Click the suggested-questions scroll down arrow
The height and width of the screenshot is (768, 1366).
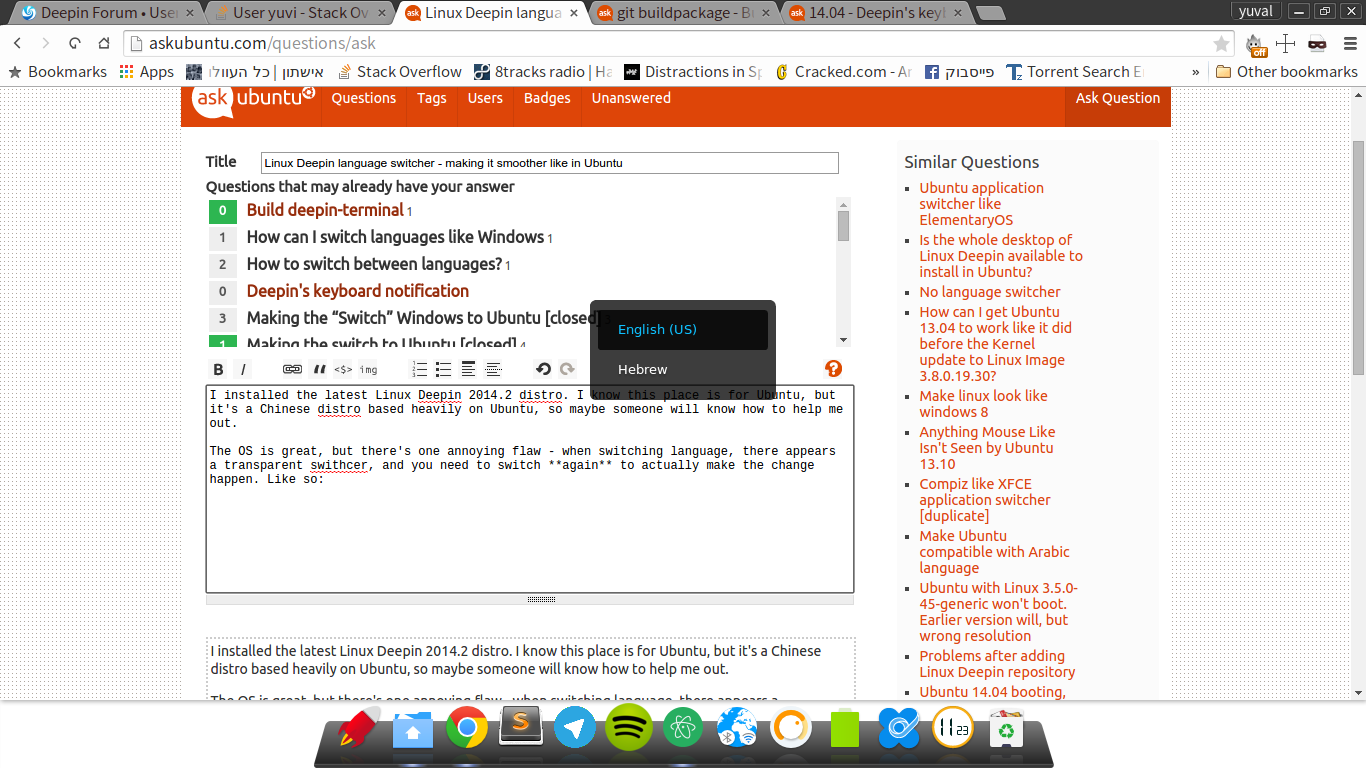pos(843,340)
